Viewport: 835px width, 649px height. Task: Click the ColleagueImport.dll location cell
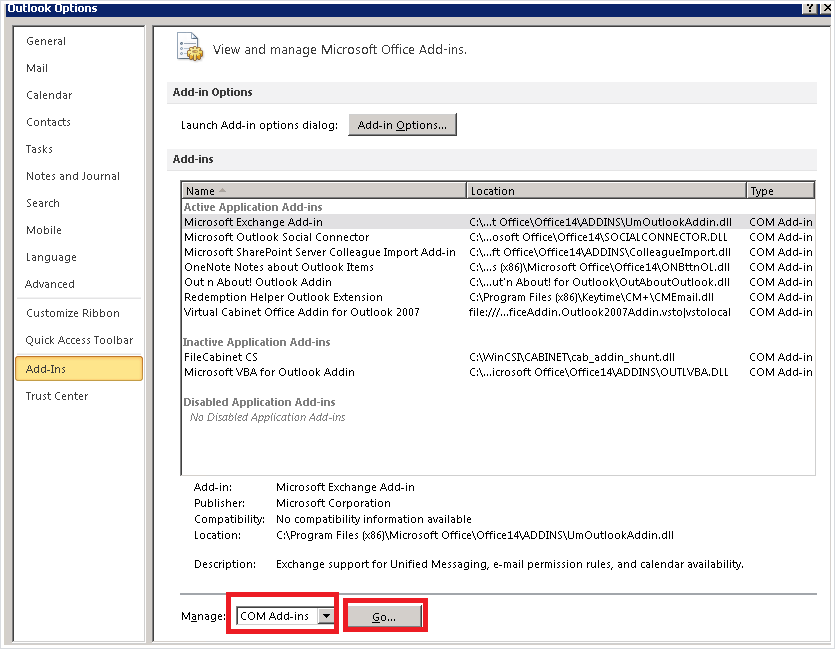point(600,252)
